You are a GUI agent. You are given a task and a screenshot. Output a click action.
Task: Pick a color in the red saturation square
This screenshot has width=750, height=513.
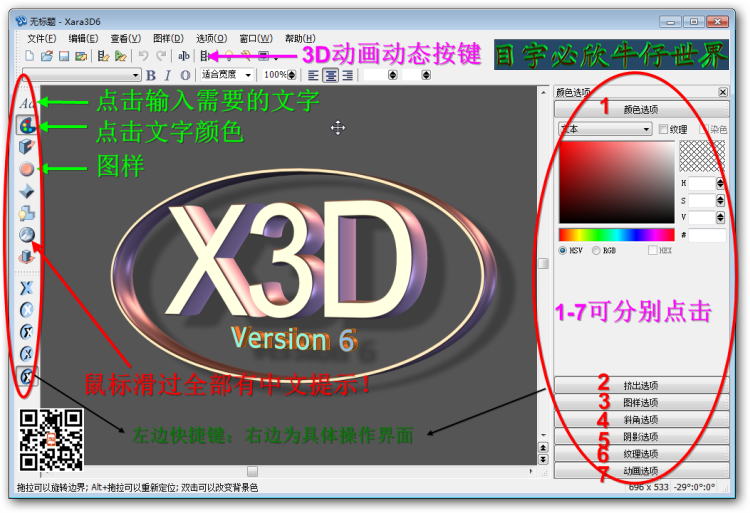[x=617, y=182]
